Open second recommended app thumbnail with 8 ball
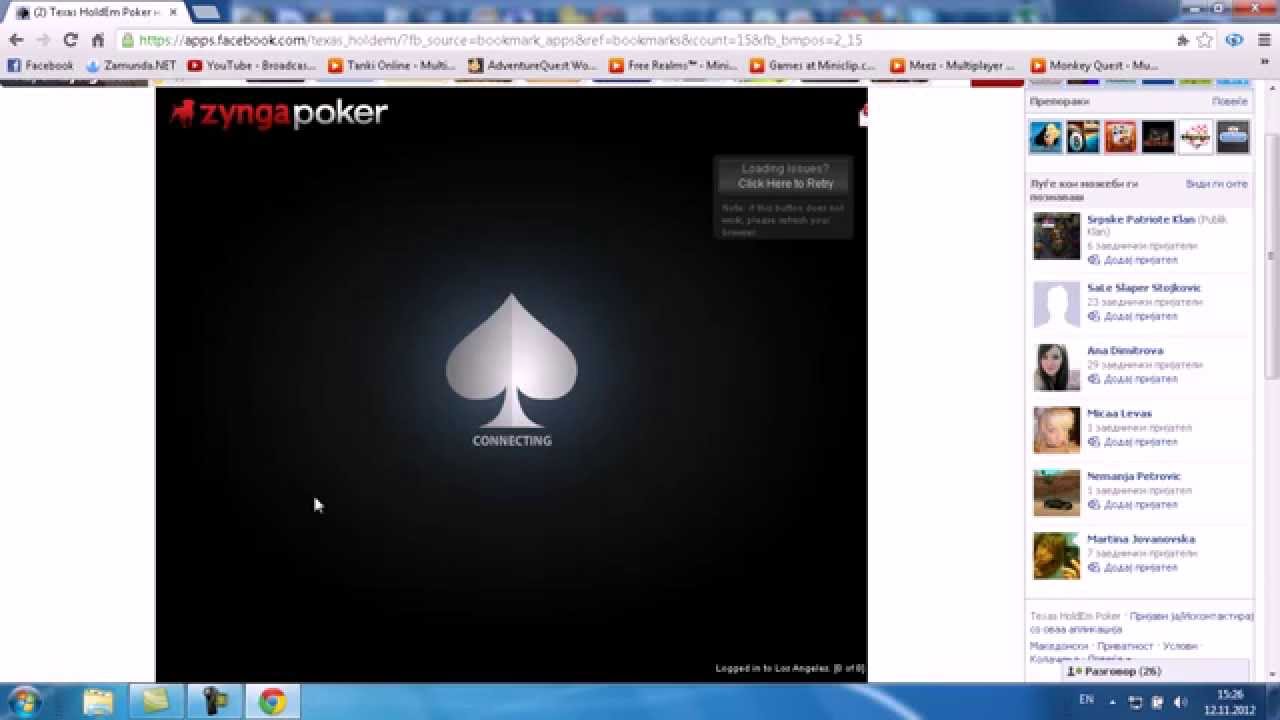 tap(1083, 137)
